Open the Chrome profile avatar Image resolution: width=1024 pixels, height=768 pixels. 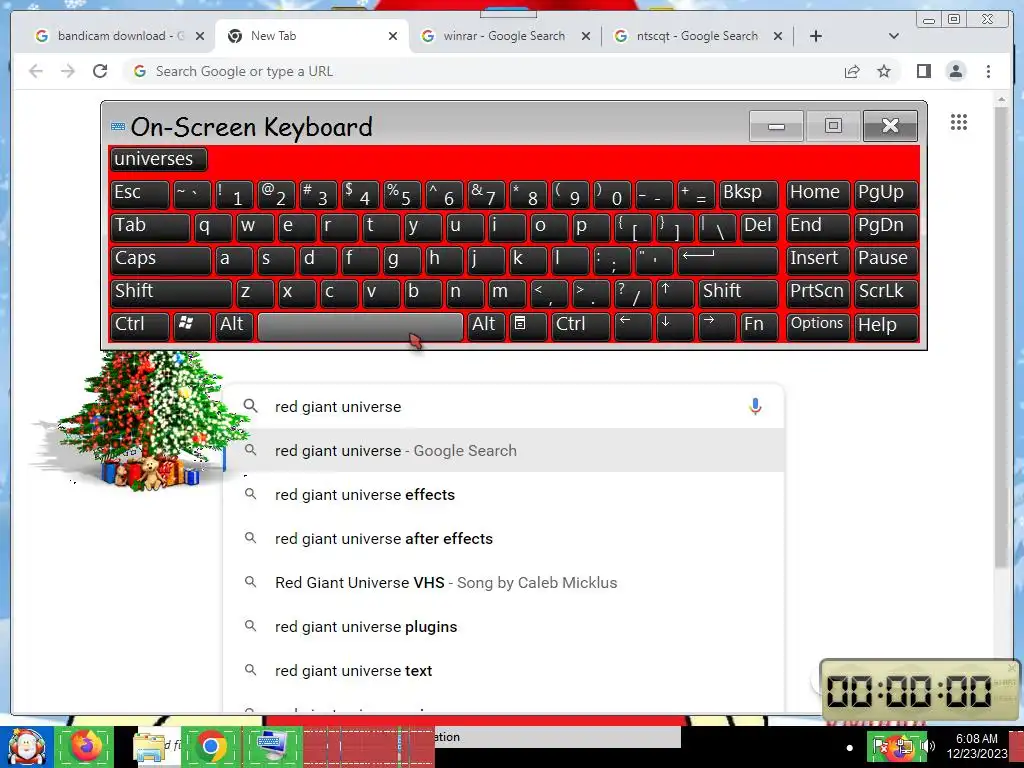pos(955,71)
